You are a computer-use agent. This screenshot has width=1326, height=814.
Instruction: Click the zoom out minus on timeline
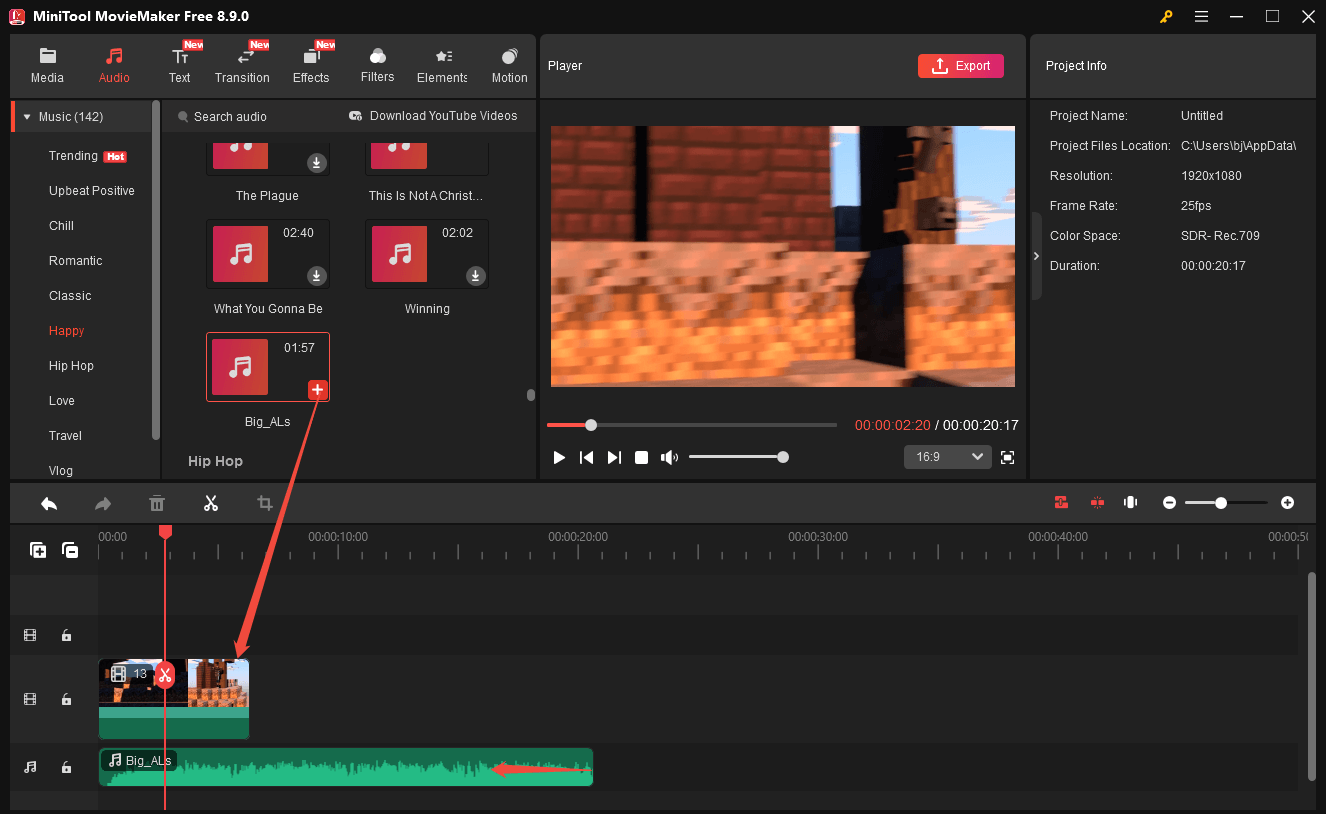click(1169, 503)
